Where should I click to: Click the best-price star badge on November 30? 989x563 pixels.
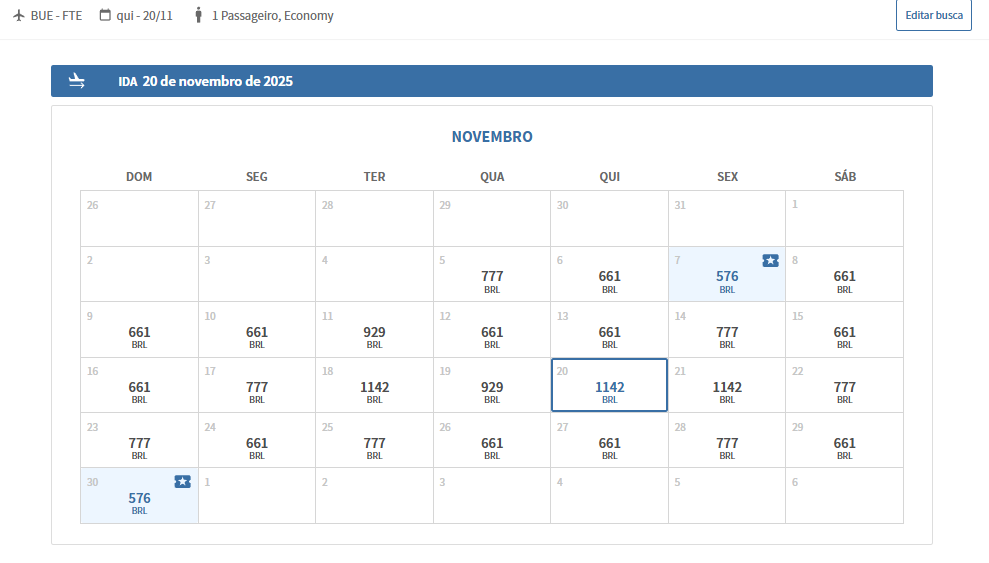[182, 482]
